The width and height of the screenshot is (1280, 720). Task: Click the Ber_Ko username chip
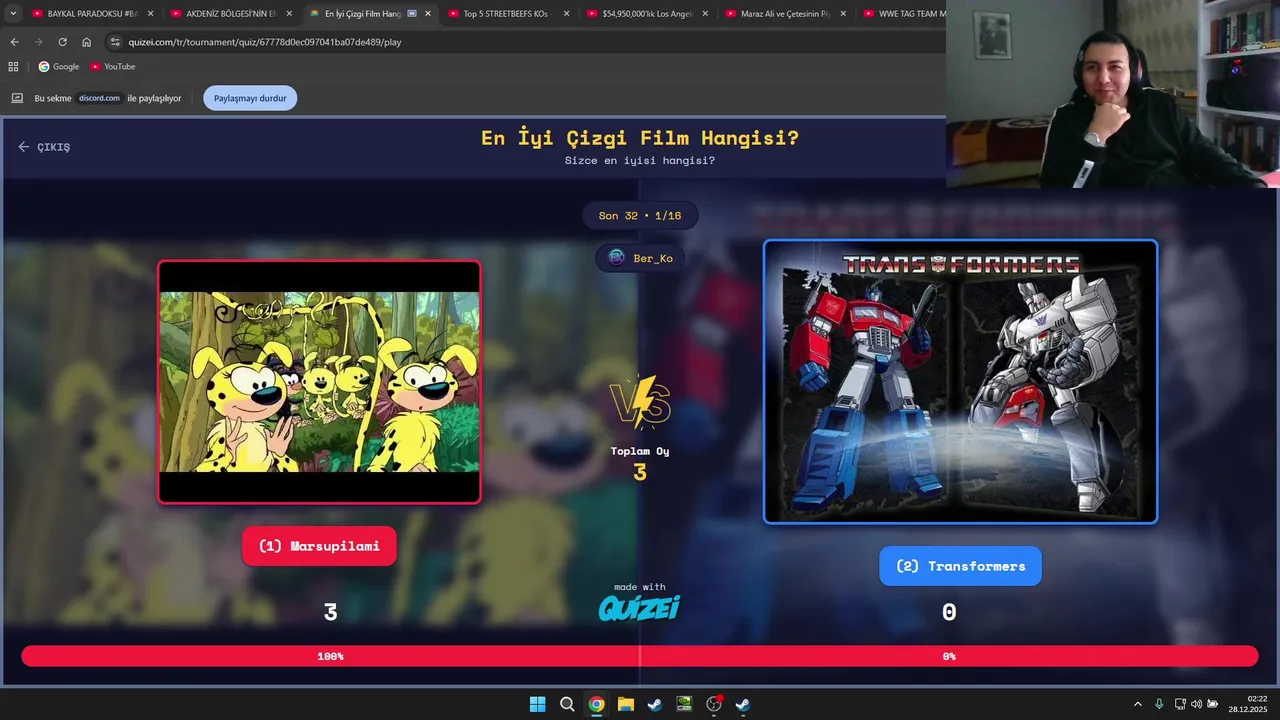[x=640, y=258]
